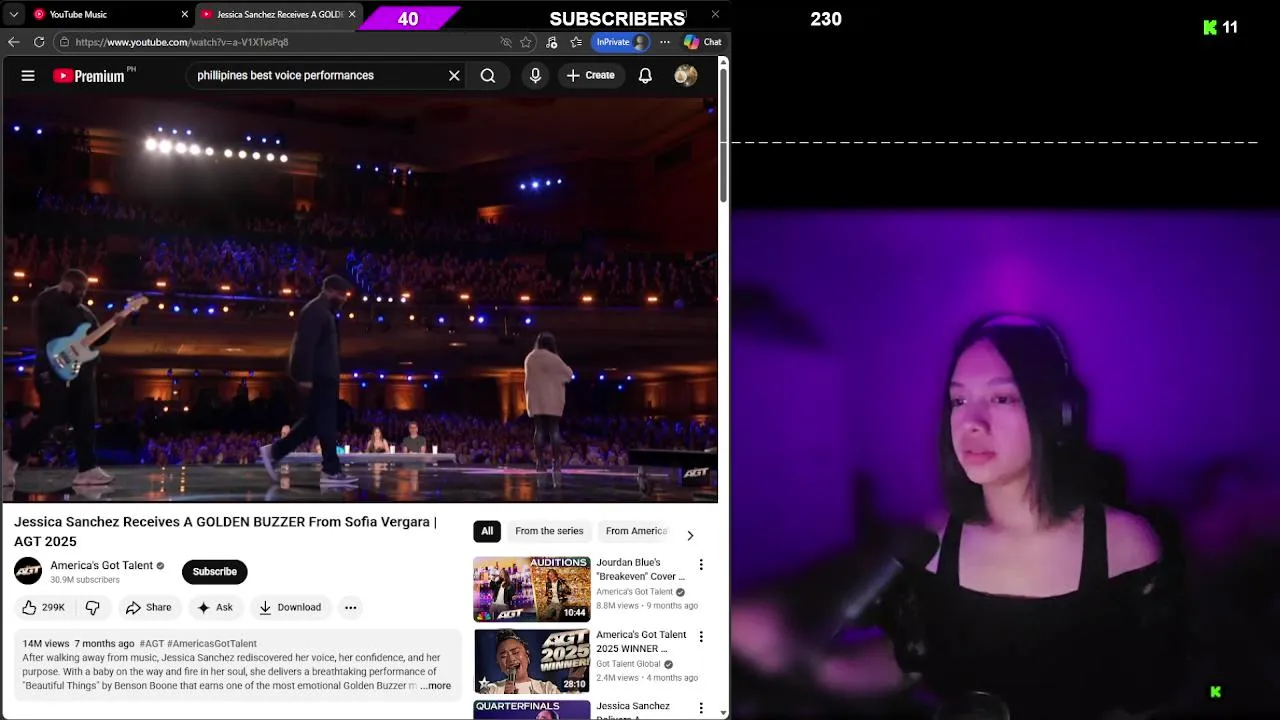Download this video
Viewport: 1280px width, 720px height.
click(x=290, y=607)
